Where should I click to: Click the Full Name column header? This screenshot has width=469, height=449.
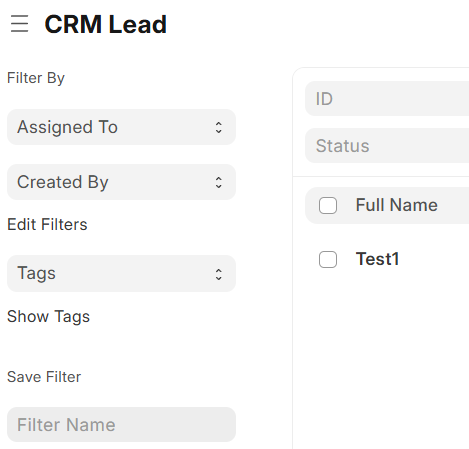pos(397,205)
